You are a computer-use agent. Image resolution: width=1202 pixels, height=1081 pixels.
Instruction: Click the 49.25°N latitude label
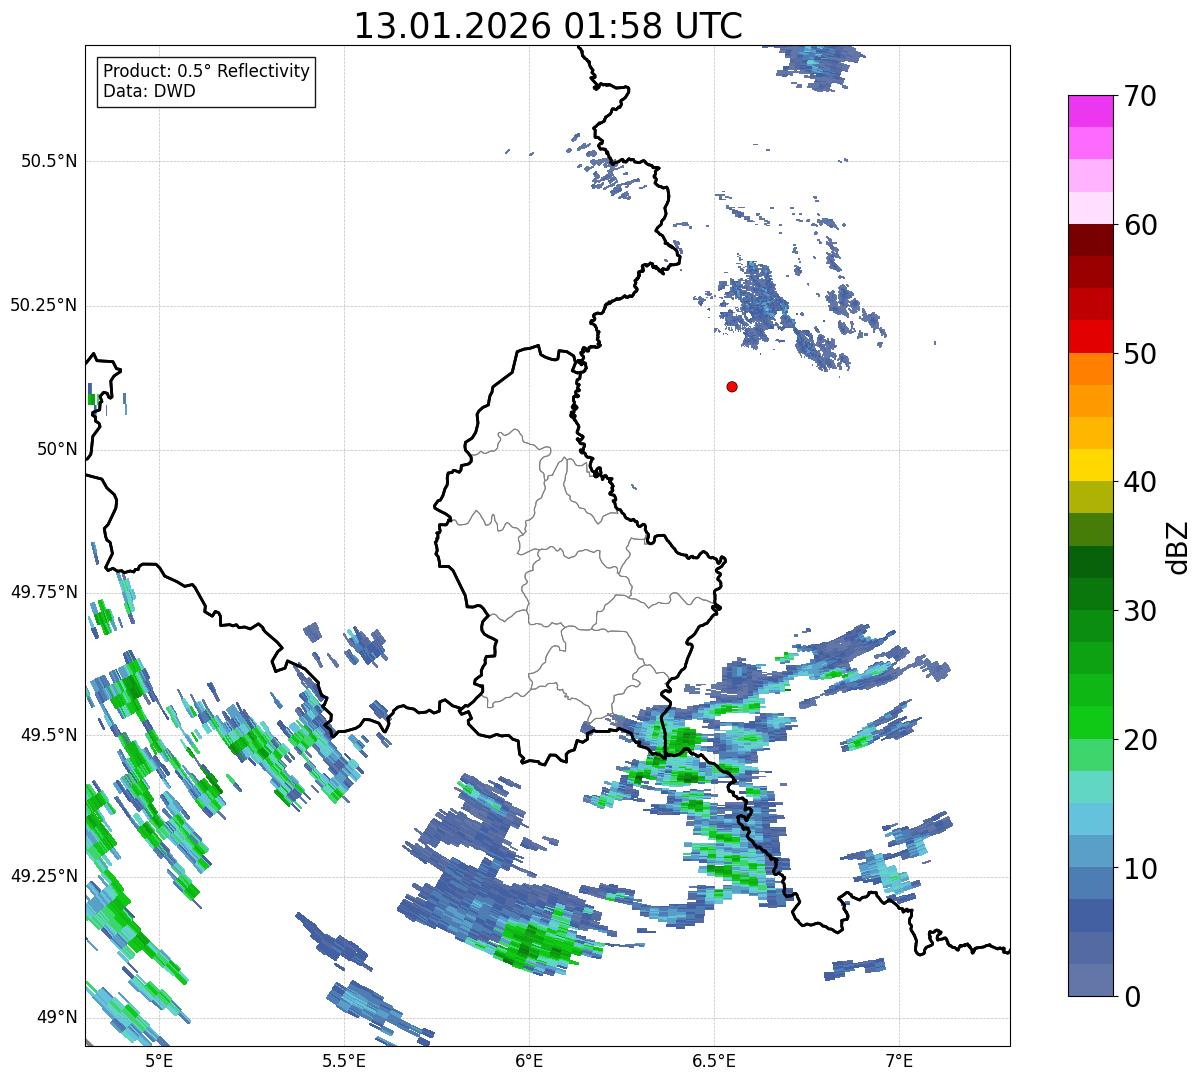click(43, 876)
